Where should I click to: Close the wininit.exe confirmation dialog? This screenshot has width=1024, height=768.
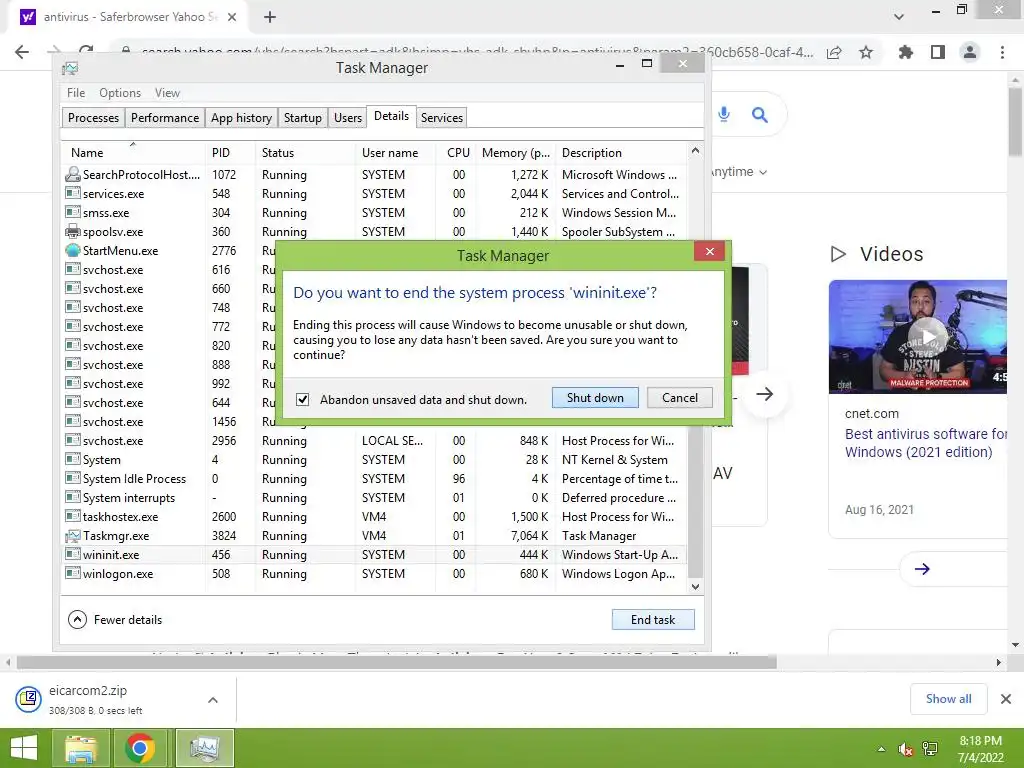coord(710,251)
